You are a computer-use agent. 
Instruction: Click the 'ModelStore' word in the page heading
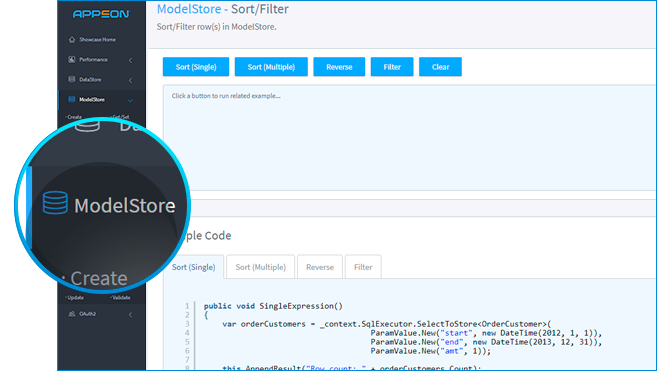(189, 9)
